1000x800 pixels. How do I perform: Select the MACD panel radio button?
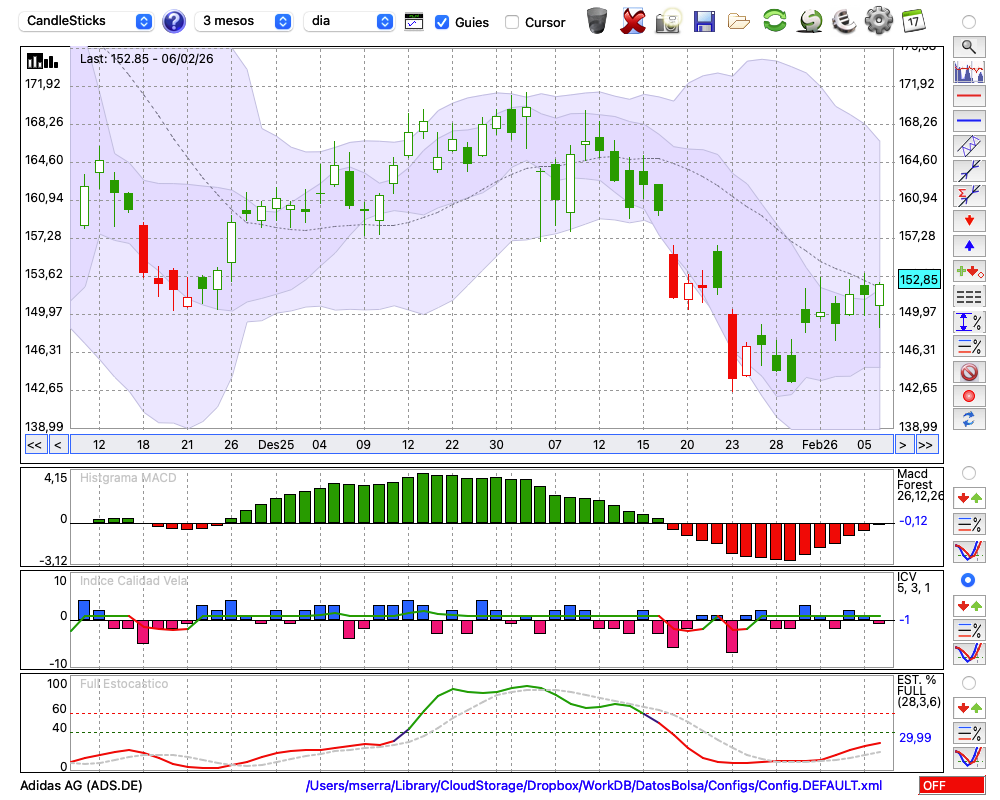[969, 473]
